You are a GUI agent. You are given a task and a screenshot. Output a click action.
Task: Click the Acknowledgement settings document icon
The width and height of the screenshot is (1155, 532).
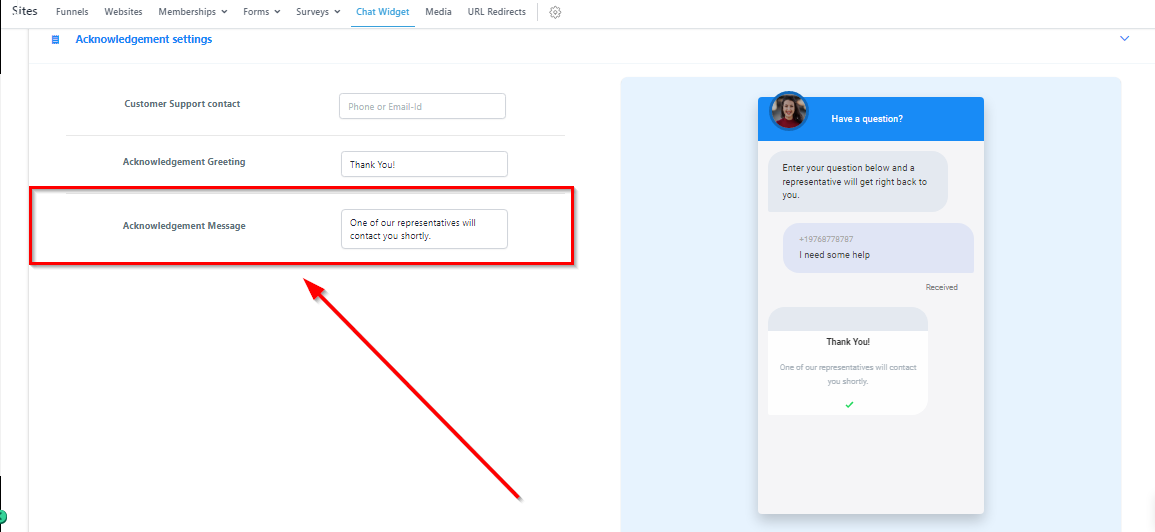click(x=55, y=40)
